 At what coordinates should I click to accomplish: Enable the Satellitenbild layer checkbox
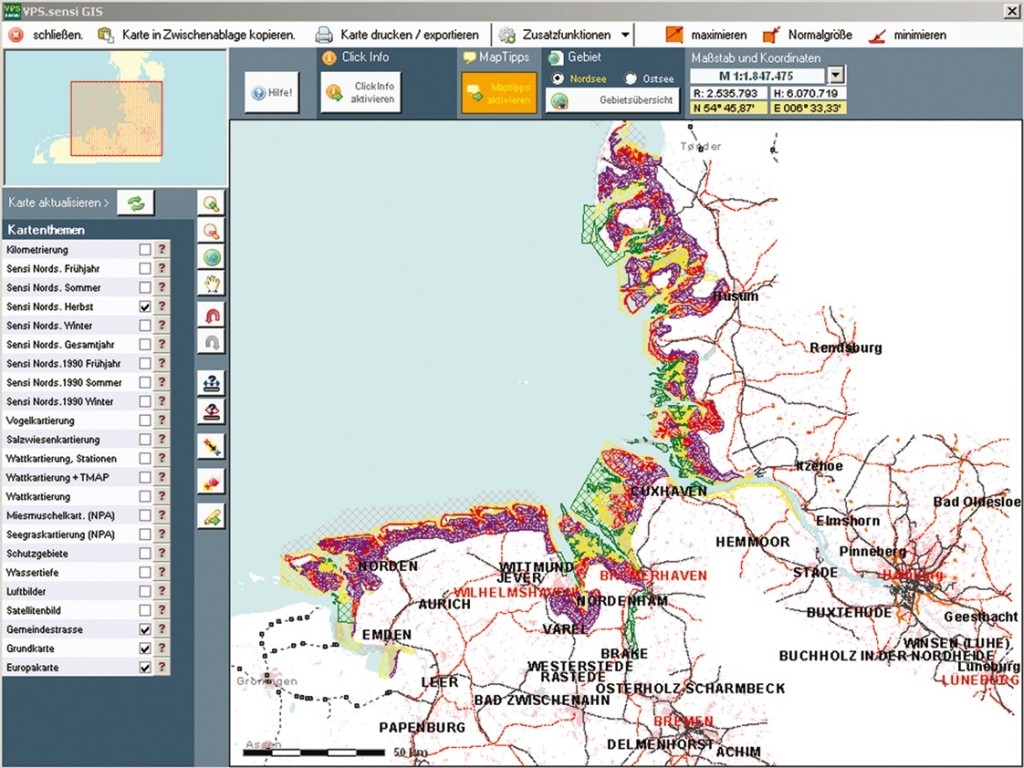(146, 610)
